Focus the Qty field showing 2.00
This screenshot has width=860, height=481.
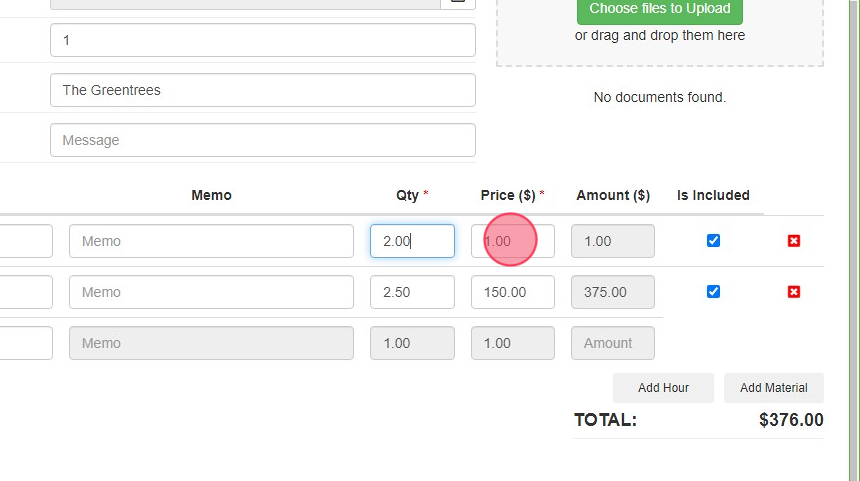click(x=412, y=241)
